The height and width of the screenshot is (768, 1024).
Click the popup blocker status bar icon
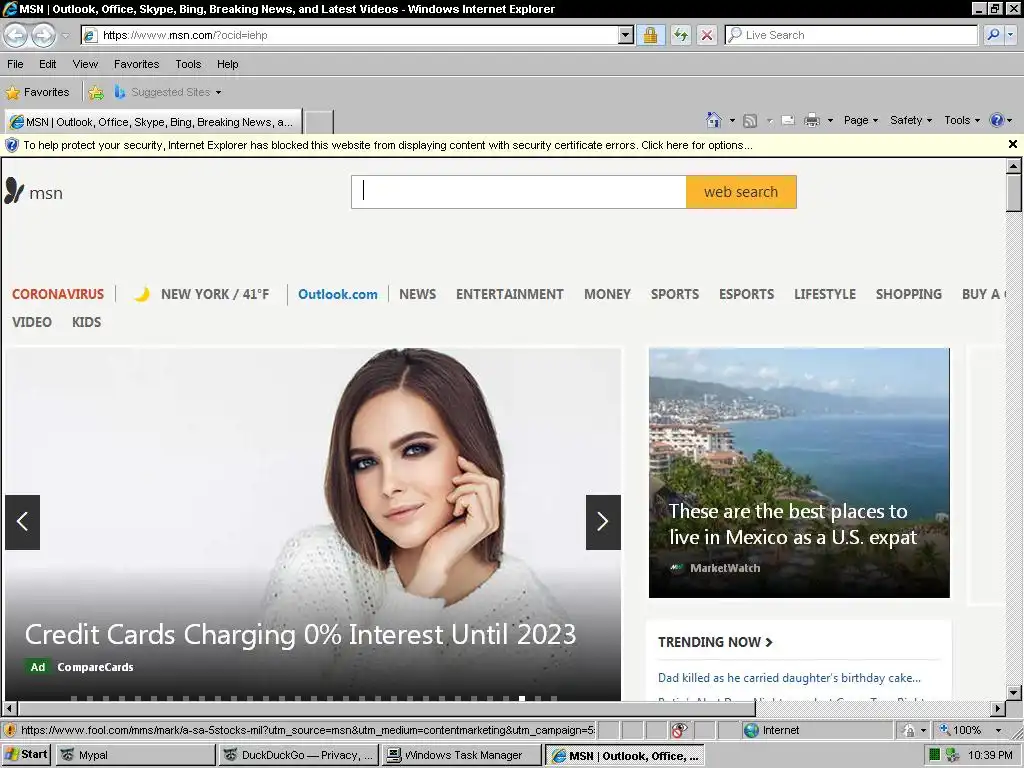coord(679,730)
